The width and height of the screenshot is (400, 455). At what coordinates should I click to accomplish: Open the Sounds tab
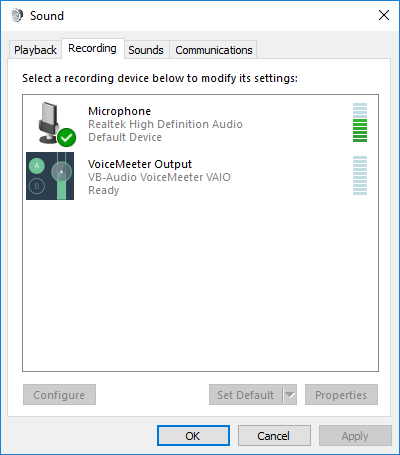click(x=146, y=50)
